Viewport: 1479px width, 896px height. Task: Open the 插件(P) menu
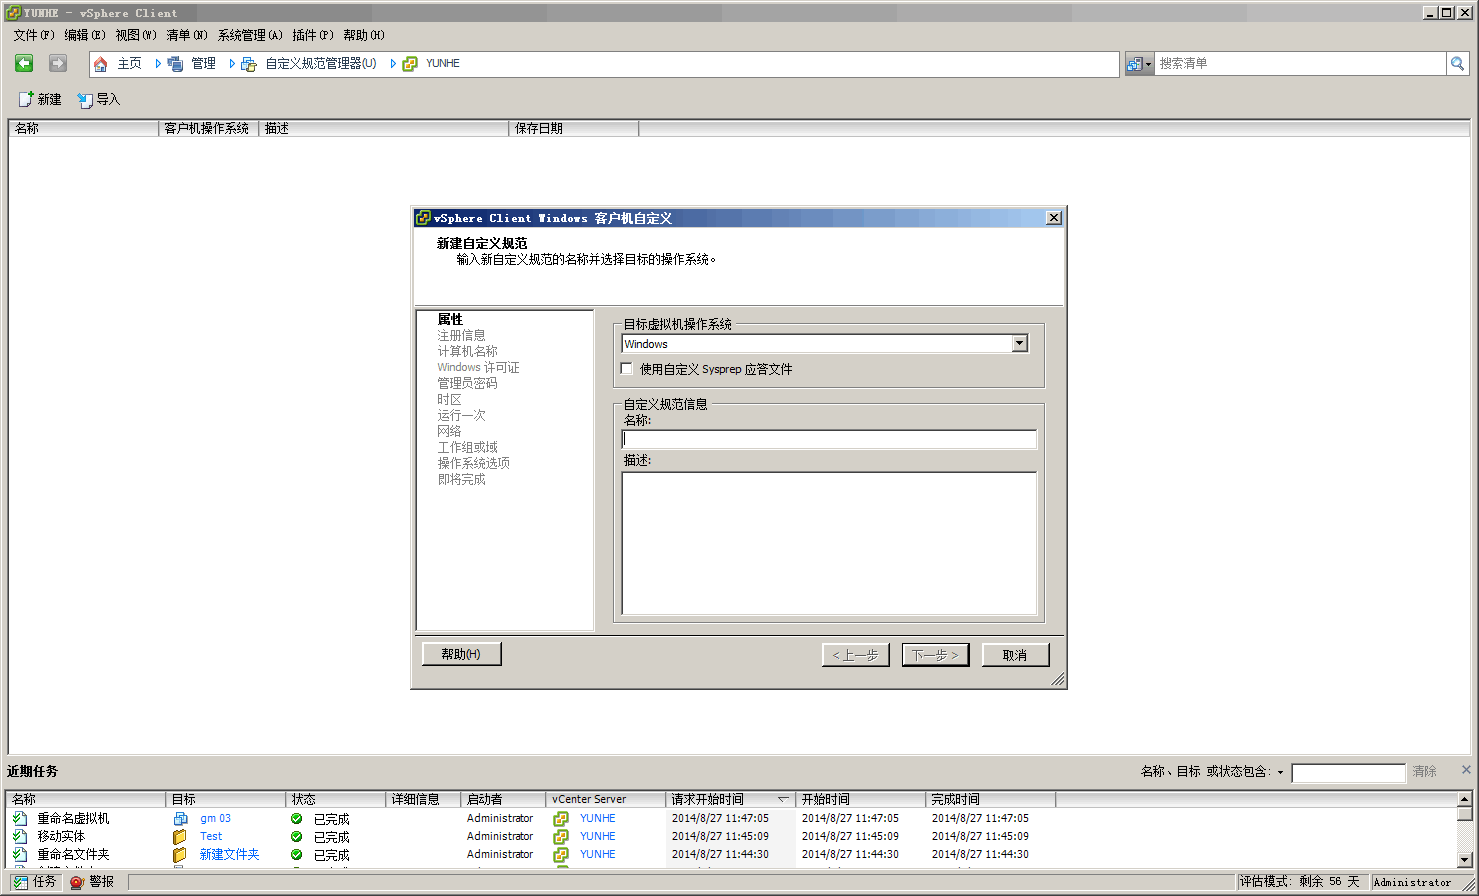pos(313,35)
